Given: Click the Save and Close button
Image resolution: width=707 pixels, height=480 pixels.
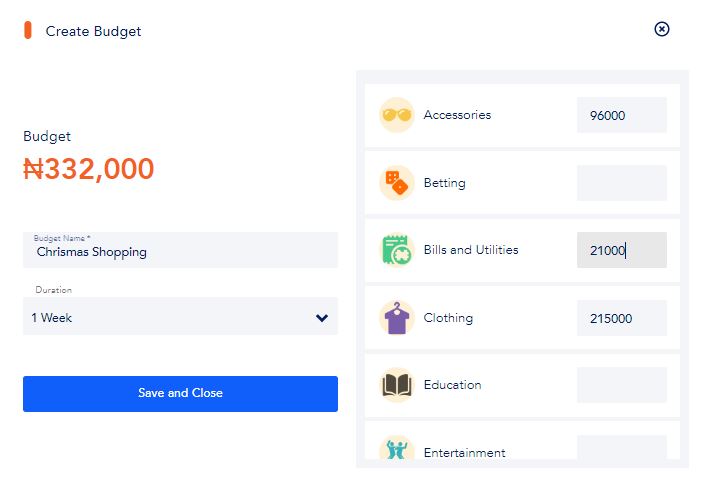Looking at the screenshot, I should 180,393.
